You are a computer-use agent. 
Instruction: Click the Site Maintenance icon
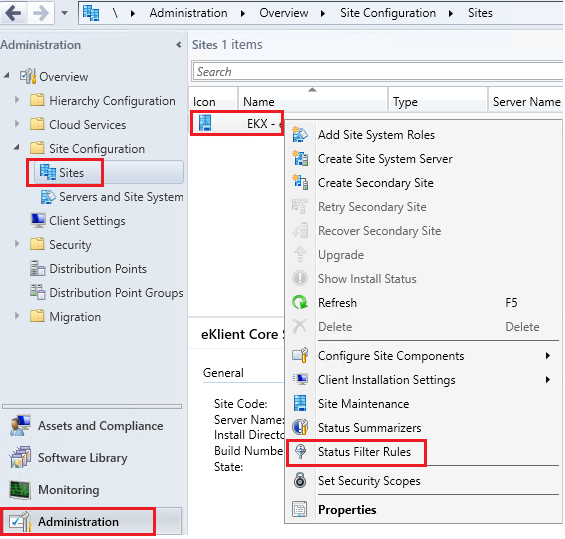point(300,404)
